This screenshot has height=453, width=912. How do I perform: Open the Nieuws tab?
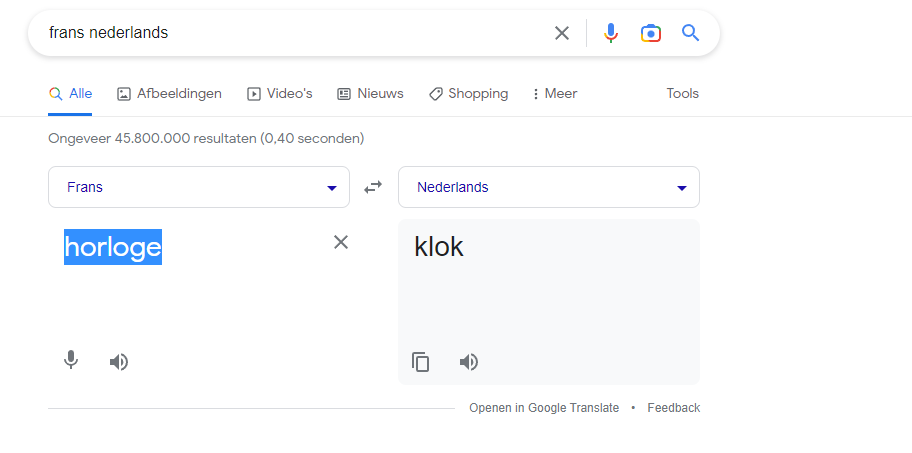click(x=370, y=94)
